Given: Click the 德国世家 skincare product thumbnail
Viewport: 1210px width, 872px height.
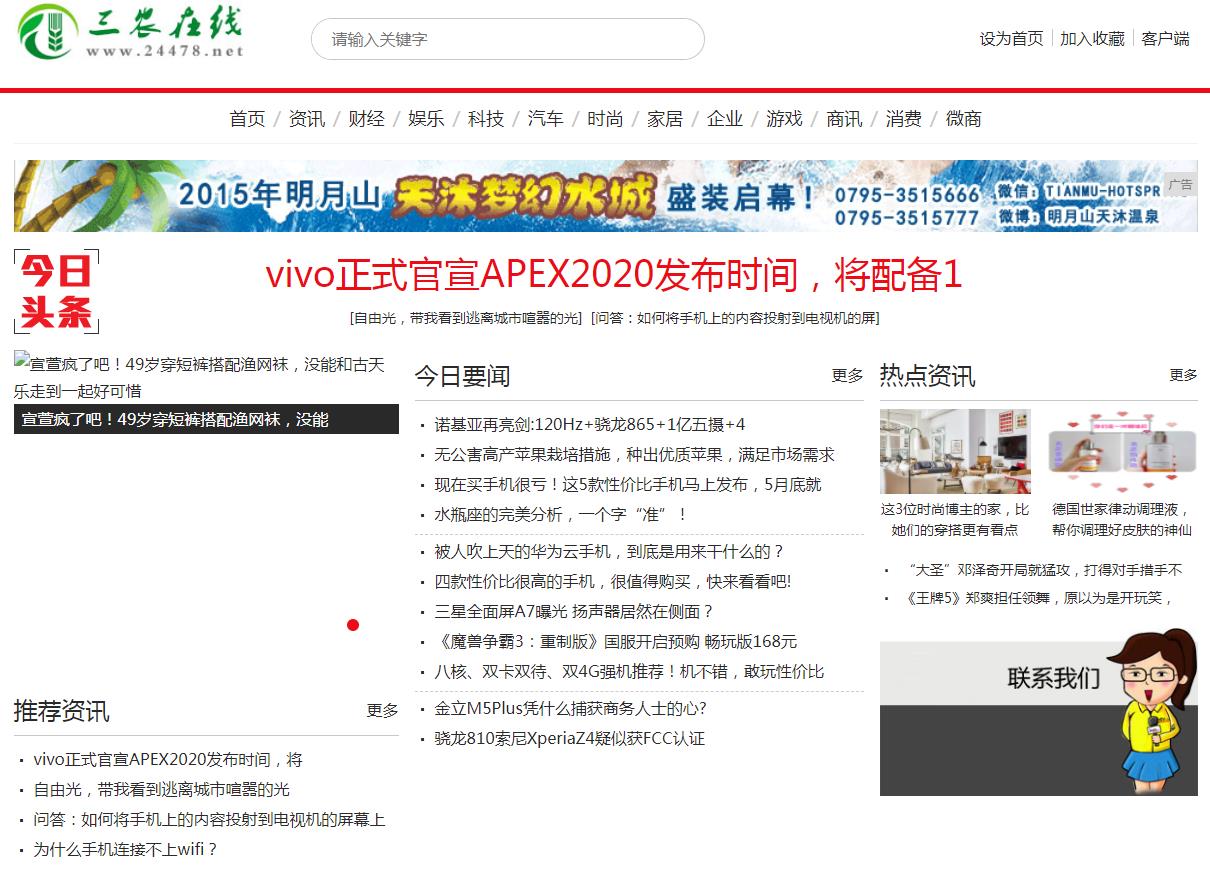Looking at the screenshot, I should coord(1122,451).
